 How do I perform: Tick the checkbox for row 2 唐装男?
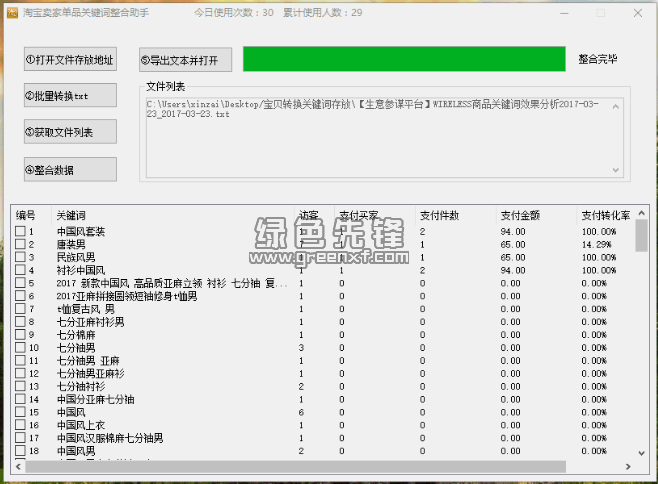point(20,244)
